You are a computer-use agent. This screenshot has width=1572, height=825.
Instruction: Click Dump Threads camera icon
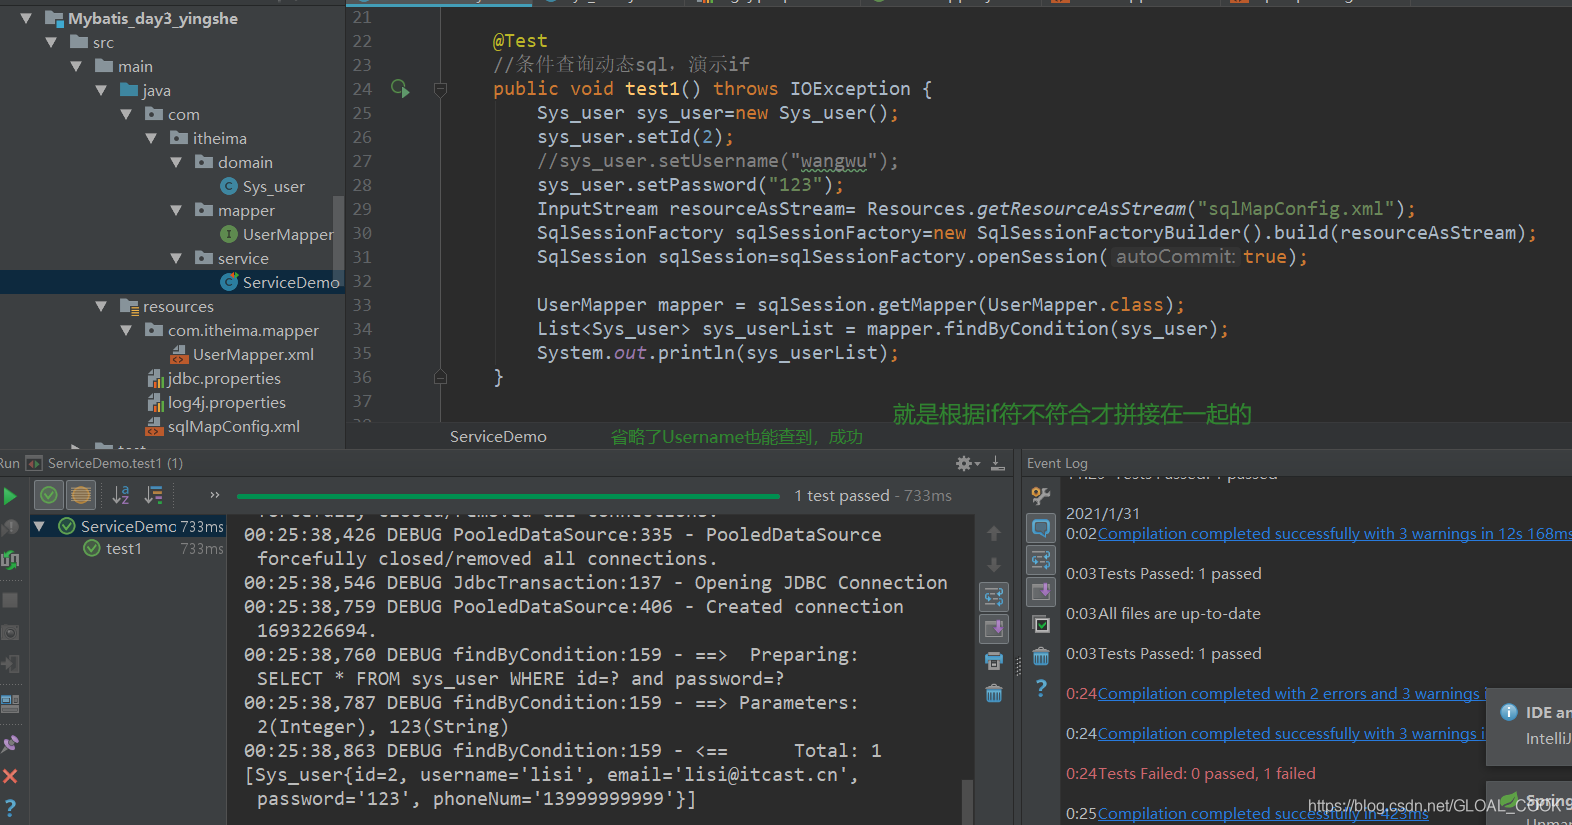tap(10, 632)
